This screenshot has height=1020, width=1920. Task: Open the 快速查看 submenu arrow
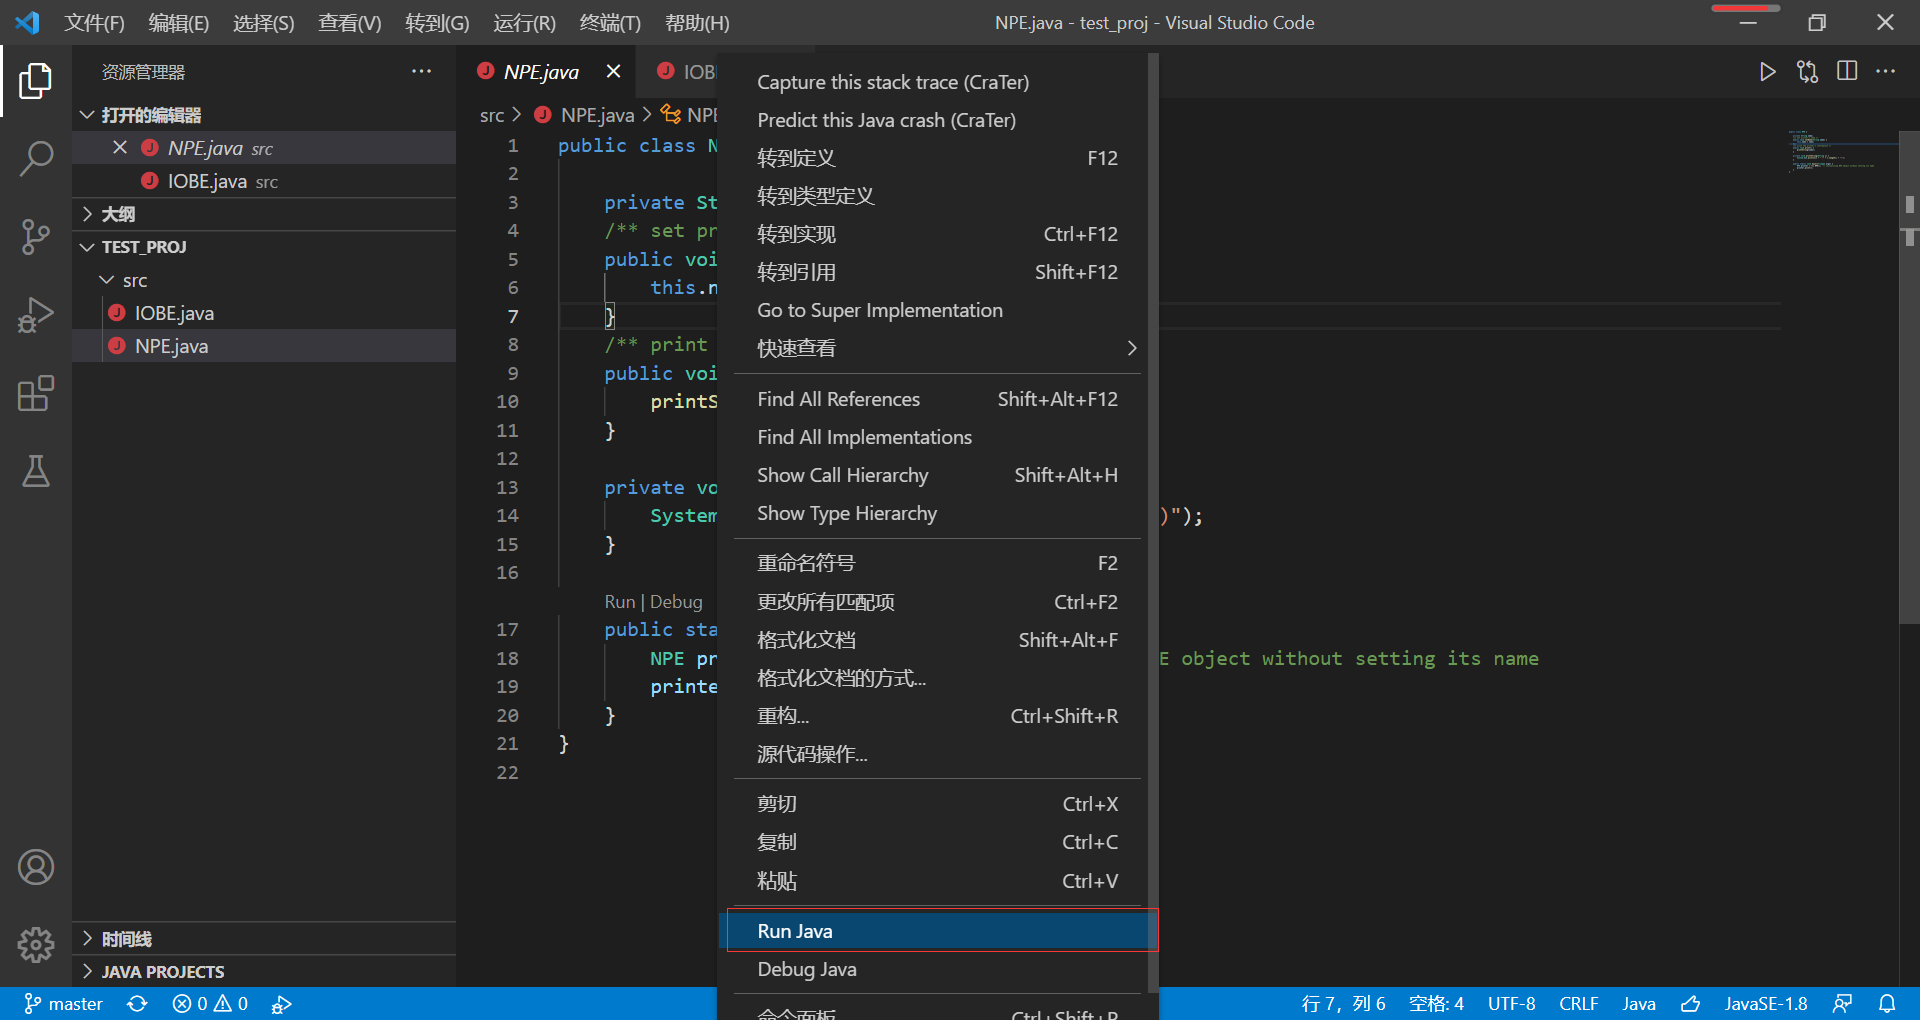click(1131, 348)
